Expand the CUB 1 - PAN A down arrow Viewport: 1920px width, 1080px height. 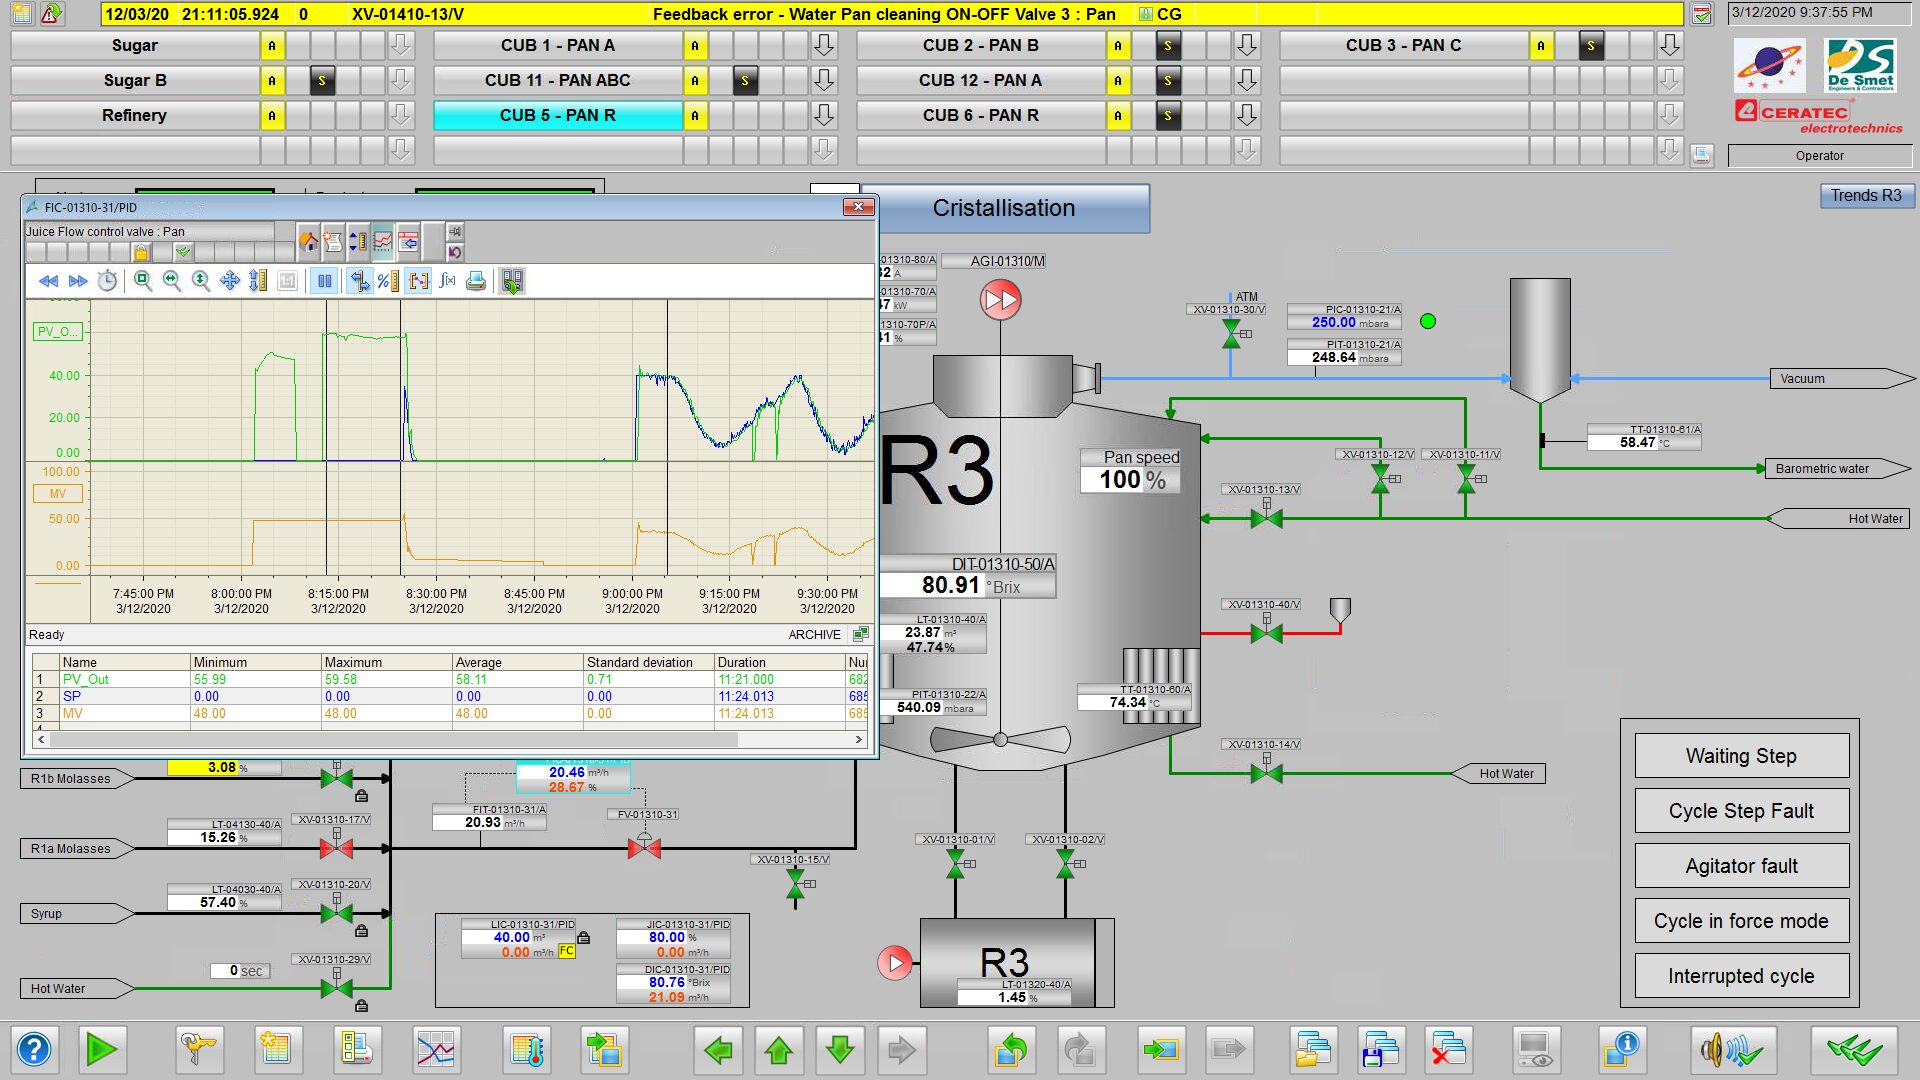click(824, 45)
